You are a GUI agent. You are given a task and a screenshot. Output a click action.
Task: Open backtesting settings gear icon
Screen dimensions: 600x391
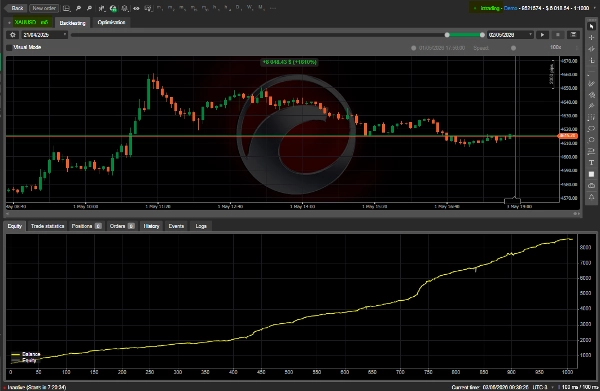point(13,35)
